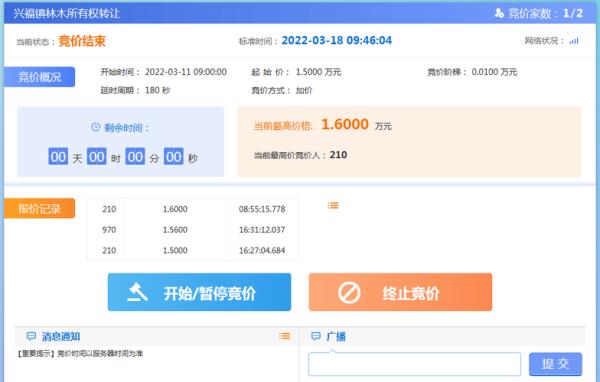Open the bid record list icon
Screen dimensions: 600x382
pos(333,206)
